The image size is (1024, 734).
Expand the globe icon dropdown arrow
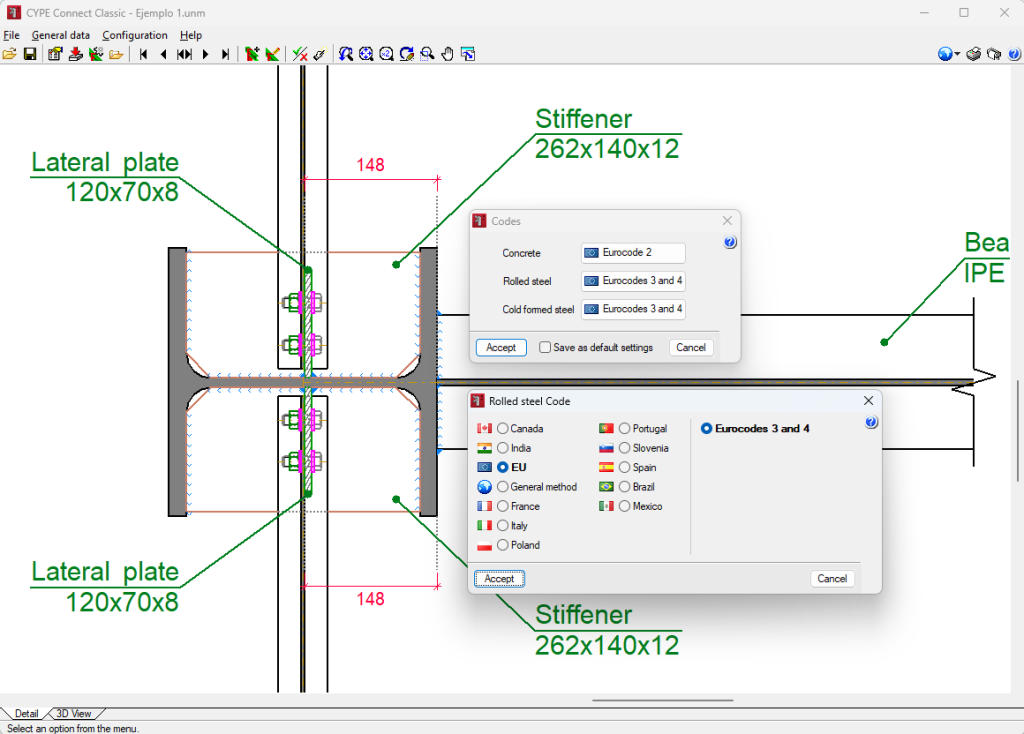click(957, 54)
